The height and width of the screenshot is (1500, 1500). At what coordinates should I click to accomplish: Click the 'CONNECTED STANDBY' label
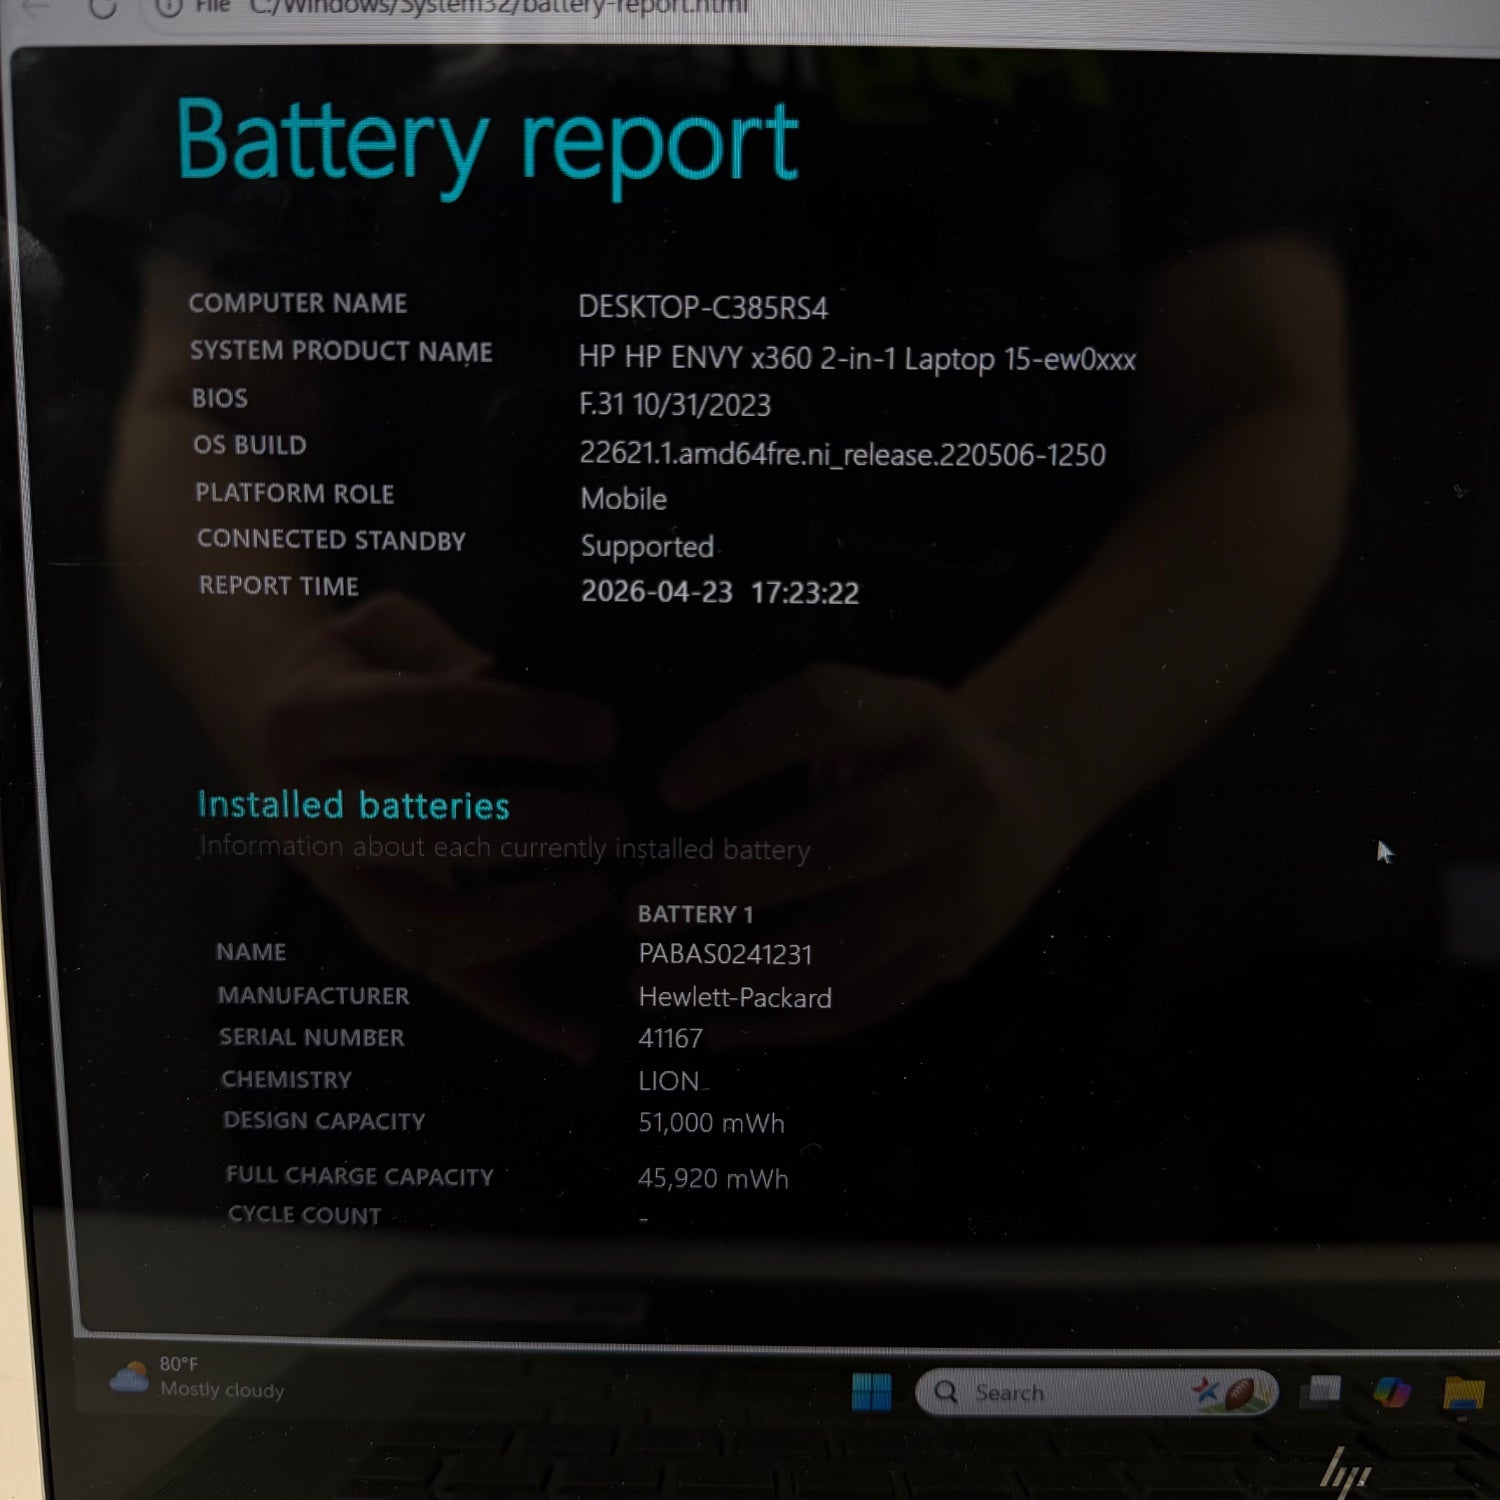coord(331,540)
